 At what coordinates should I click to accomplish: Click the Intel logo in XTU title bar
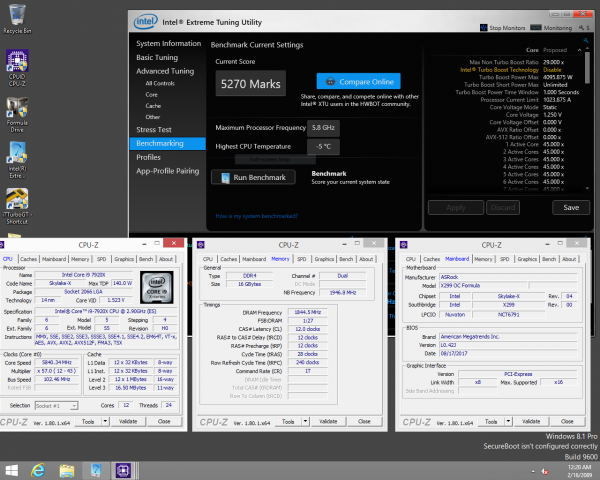(145, 21)
